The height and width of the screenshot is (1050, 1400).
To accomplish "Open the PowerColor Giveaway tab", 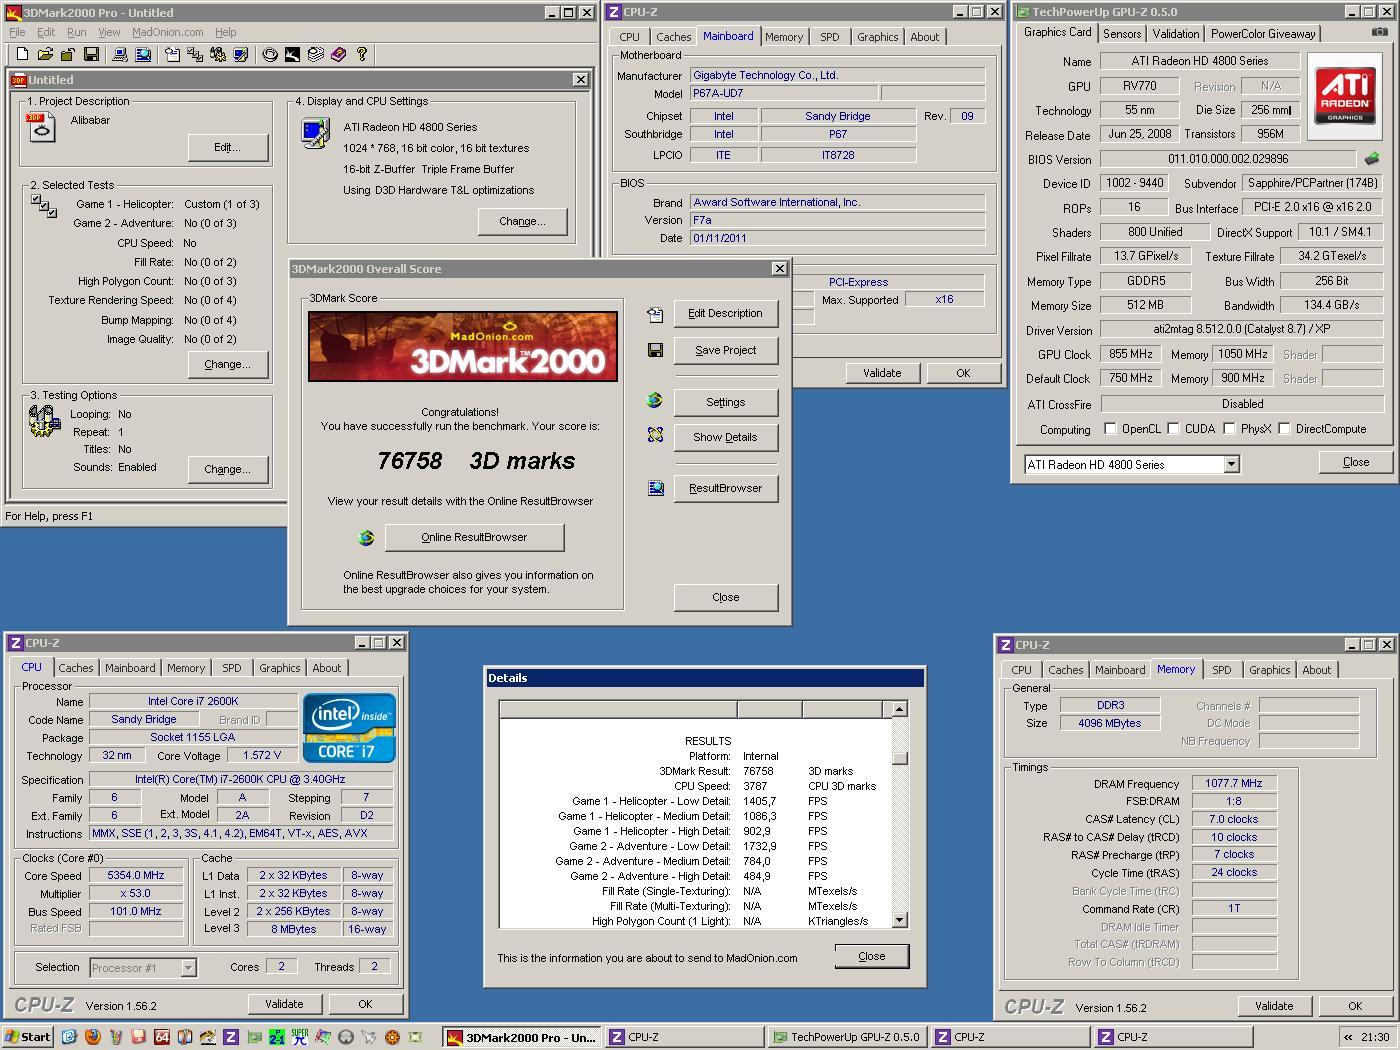I will click(x=1263, y=33).
